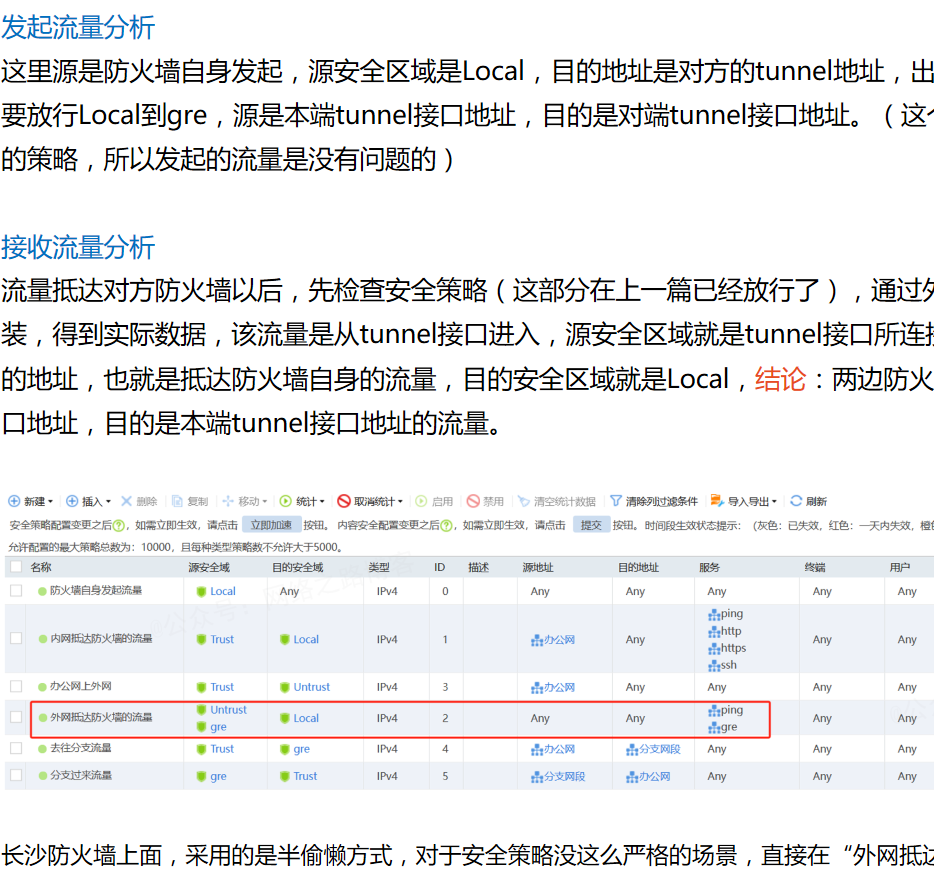Click the clear filter conditions funnel icon
The width and height of the screenshot is (934, 876).
point(616,501)
